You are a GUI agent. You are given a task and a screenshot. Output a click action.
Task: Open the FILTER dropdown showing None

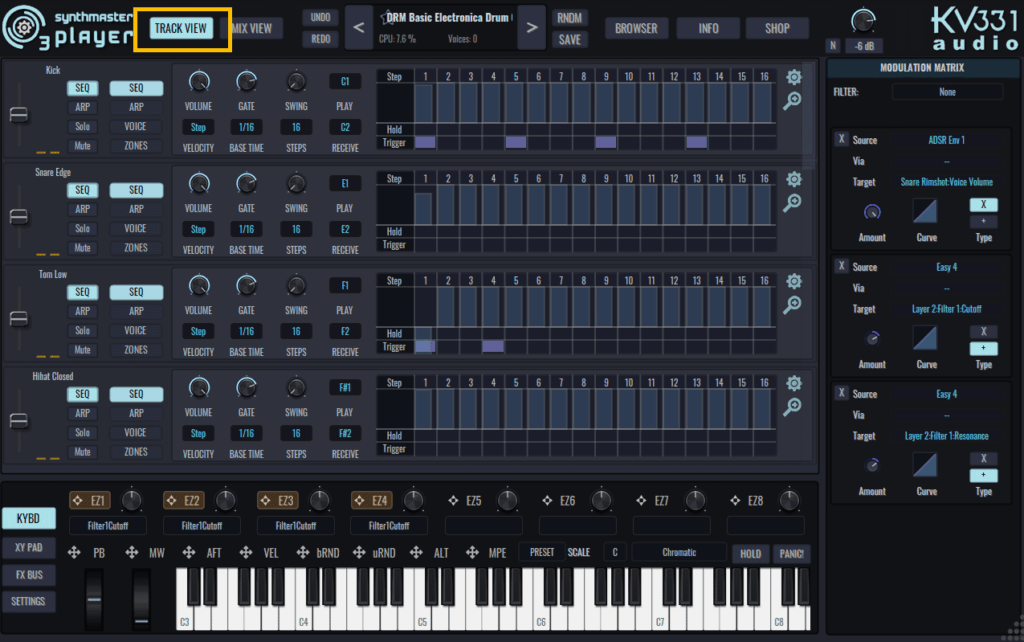click(x=947, y=92)
